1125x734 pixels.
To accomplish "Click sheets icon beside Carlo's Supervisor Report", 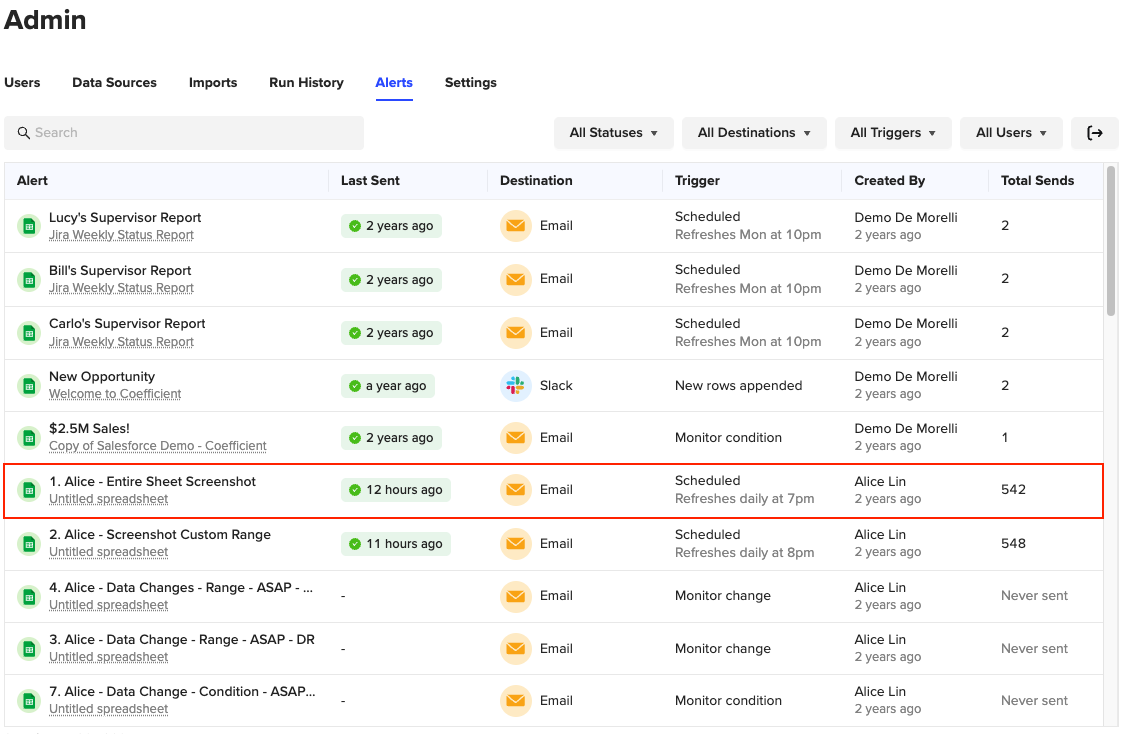I will tap(29, 333).
